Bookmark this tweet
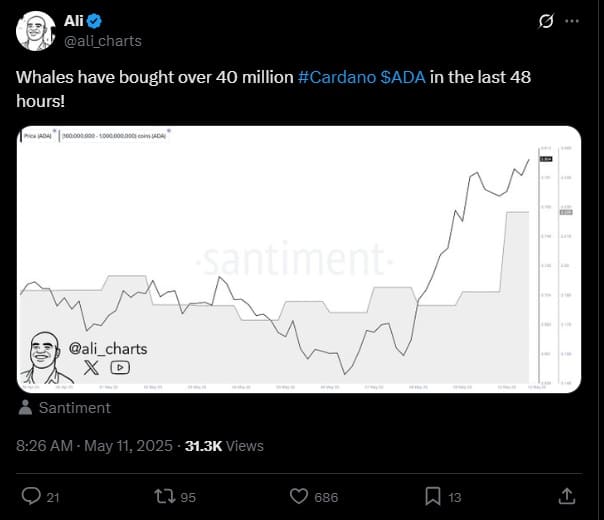The height and width of the screenshot is (520, 604). [x=433, y=497]
